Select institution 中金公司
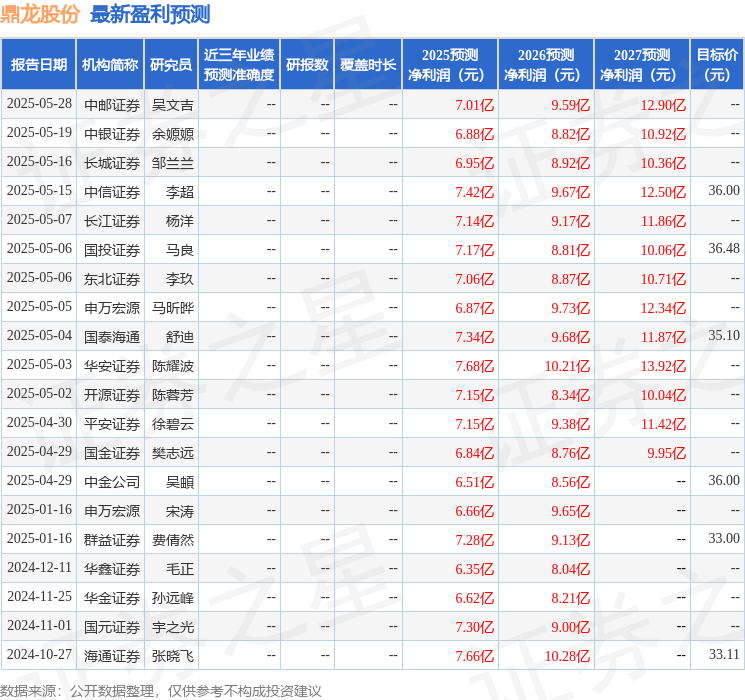 [x=112, y=482]
